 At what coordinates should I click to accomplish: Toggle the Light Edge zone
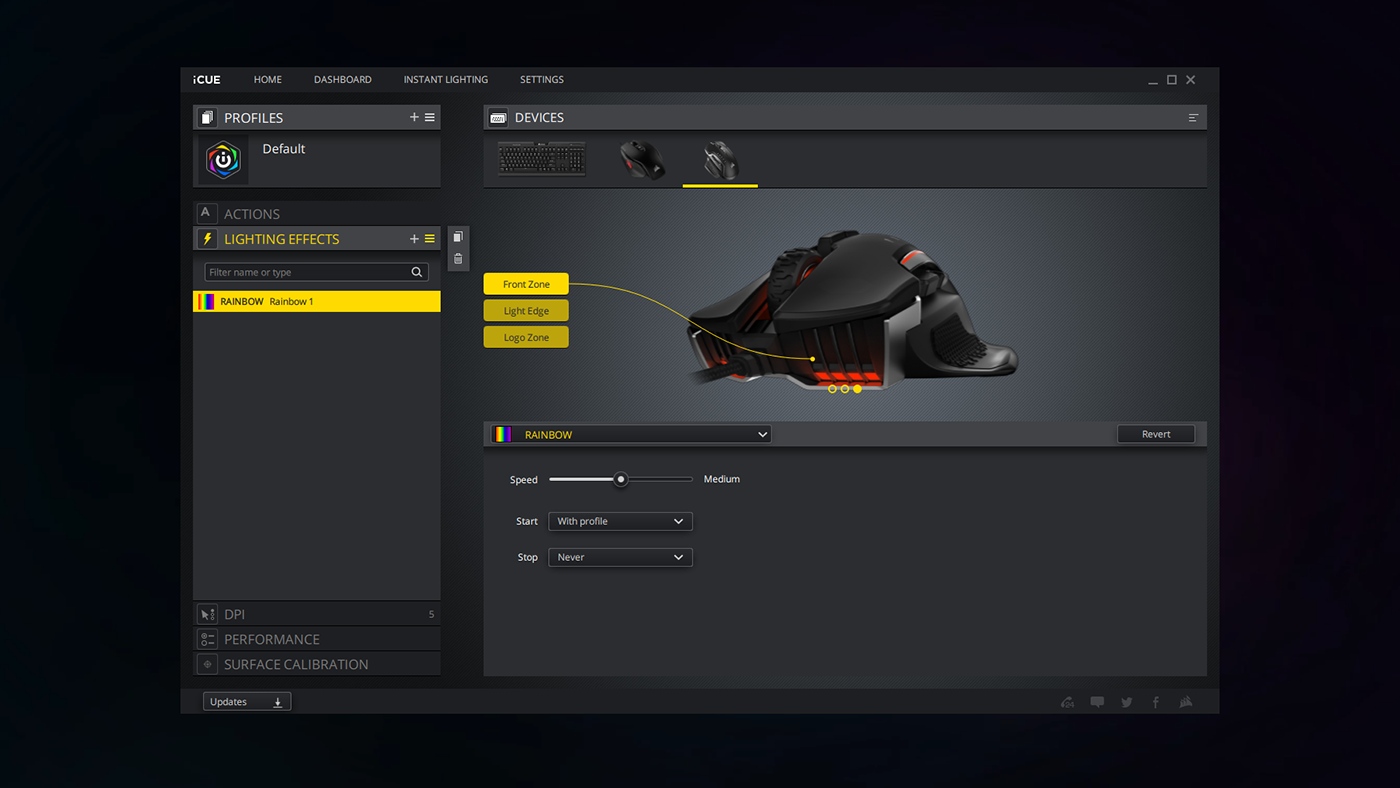[526, 311]
